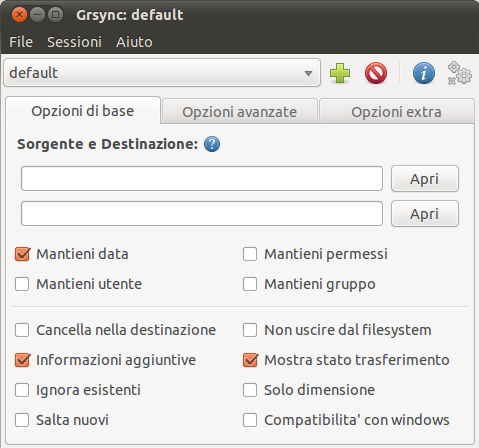Delete session using red prohibition icon
The height and width of the screenshot is (448, 479).
pyautogui.click(x=376, y=73)
